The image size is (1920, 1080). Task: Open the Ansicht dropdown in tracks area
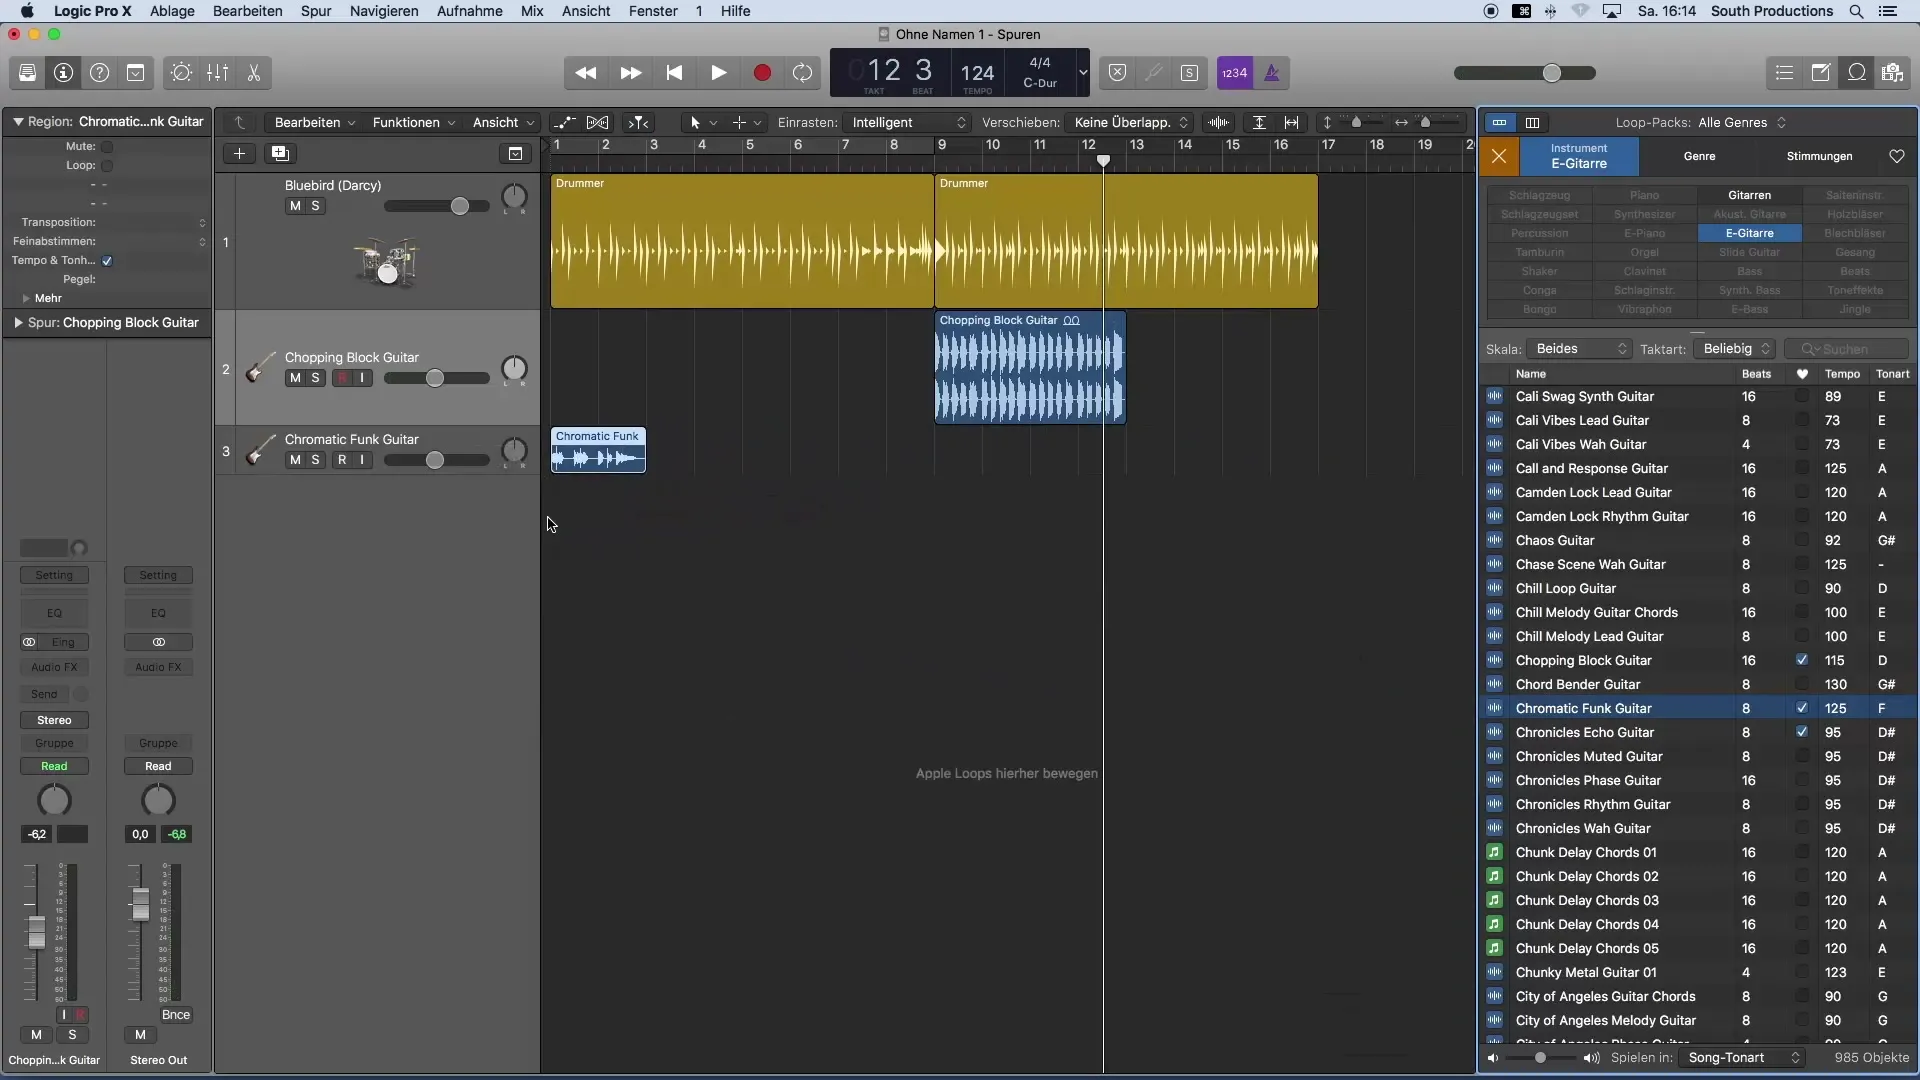coord(503,123)
